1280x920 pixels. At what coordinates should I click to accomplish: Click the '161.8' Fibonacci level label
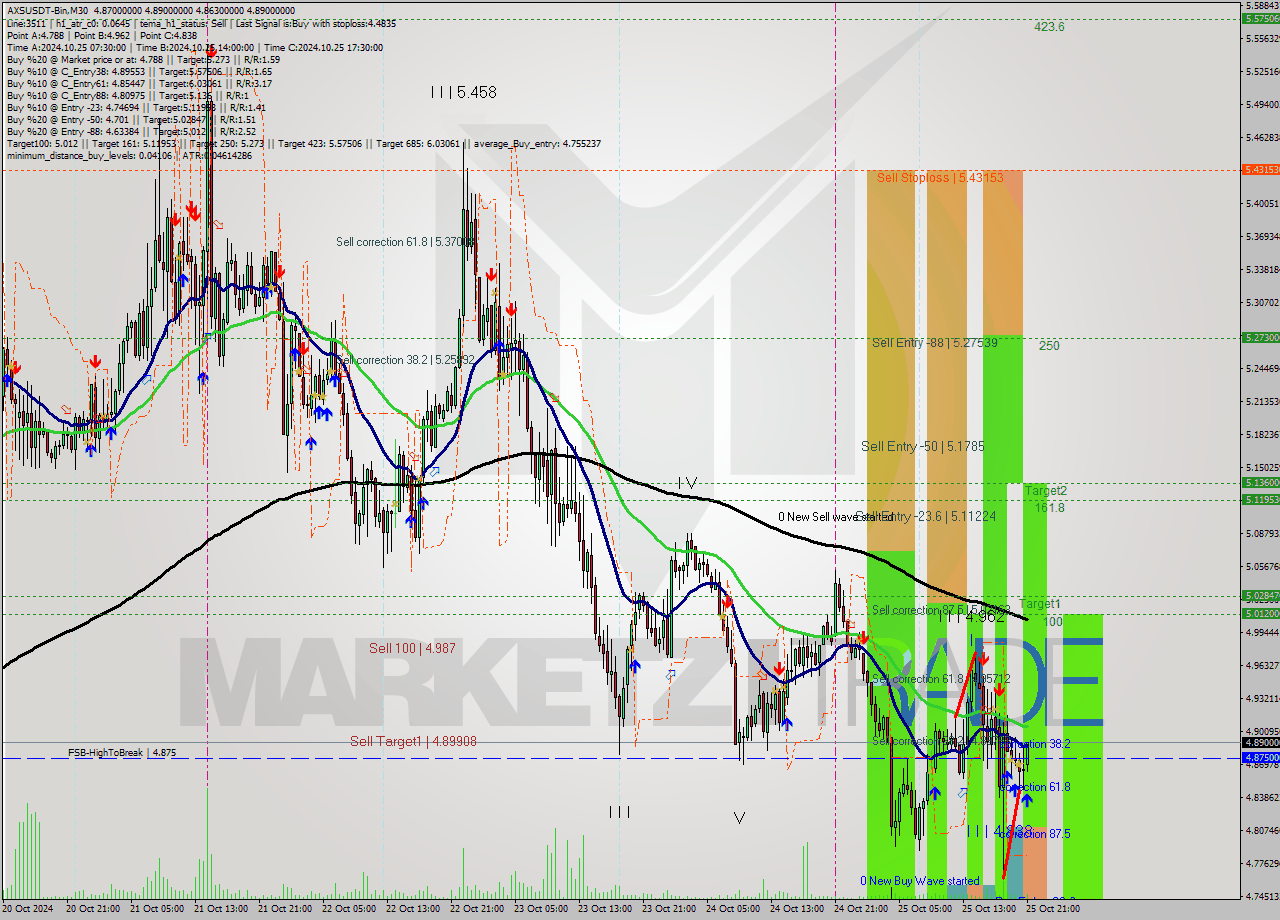(1049, 508)
